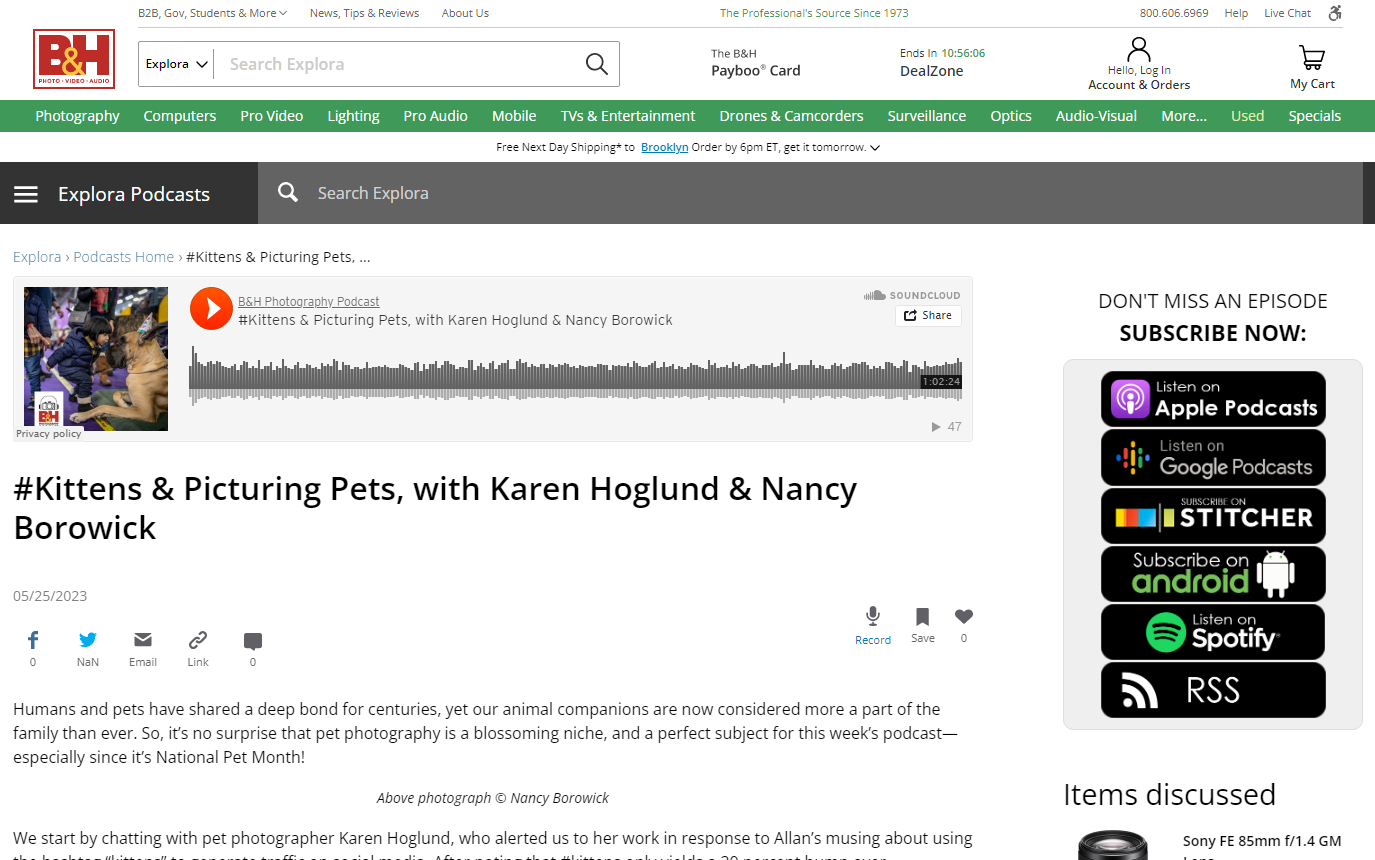Subscribe on Stitcher badge
The height and width of the screenshot is (860, 1375).
pyautogui.click(x=1213, y=516)
